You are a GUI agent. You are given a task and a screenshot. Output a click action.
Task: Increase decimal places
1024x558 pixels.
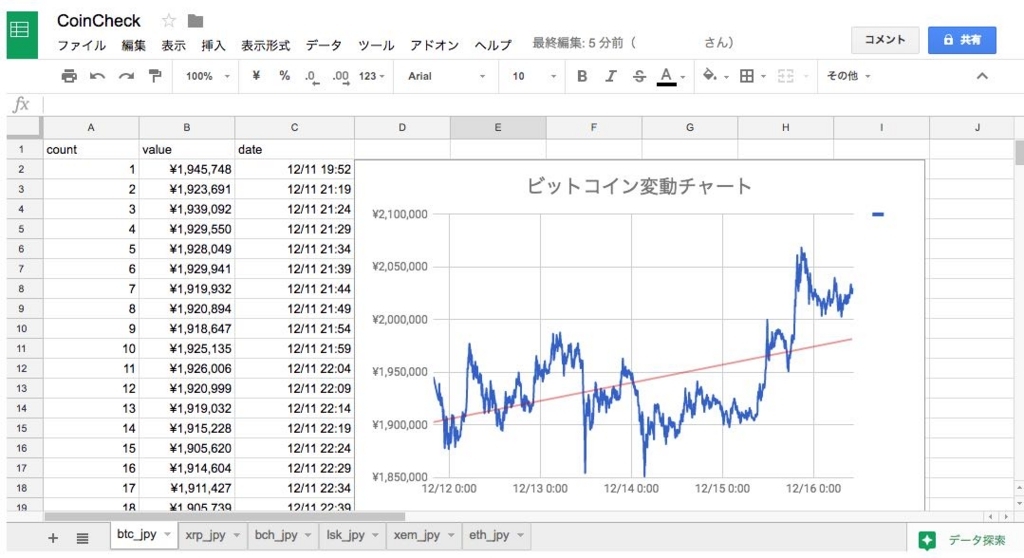[340, 76]
